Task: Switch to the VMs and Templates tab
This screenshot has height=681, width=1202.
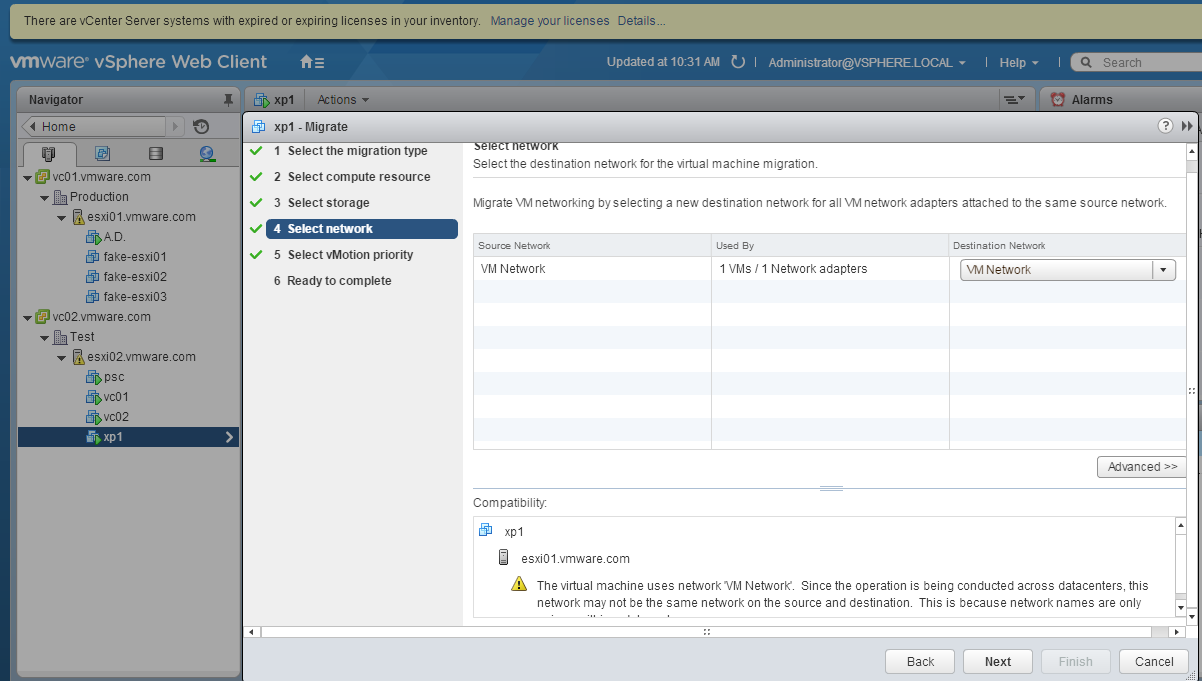Action: pyautogui.click(x=102, y=153)
